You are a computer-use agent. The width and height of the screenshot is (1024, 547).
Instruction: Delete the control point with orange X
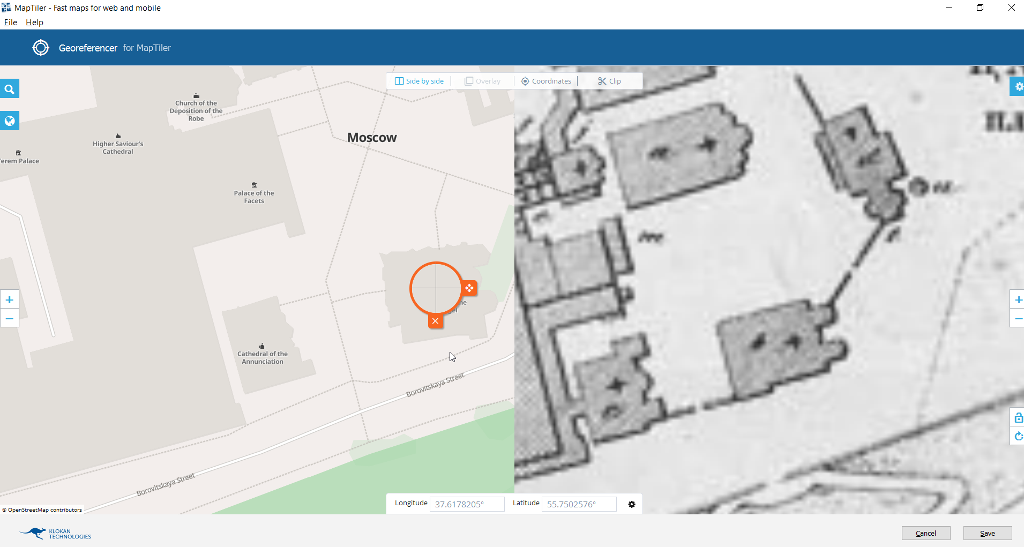coord(435,320)
